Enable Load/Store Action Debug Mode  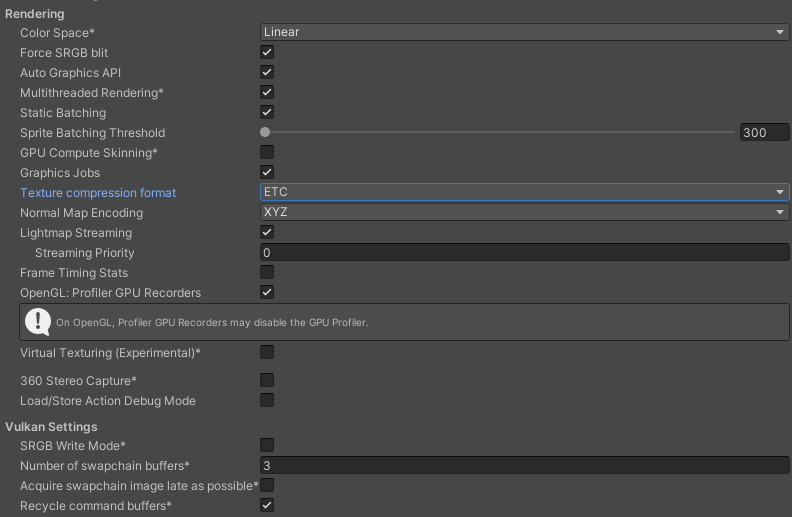point(267,400)
